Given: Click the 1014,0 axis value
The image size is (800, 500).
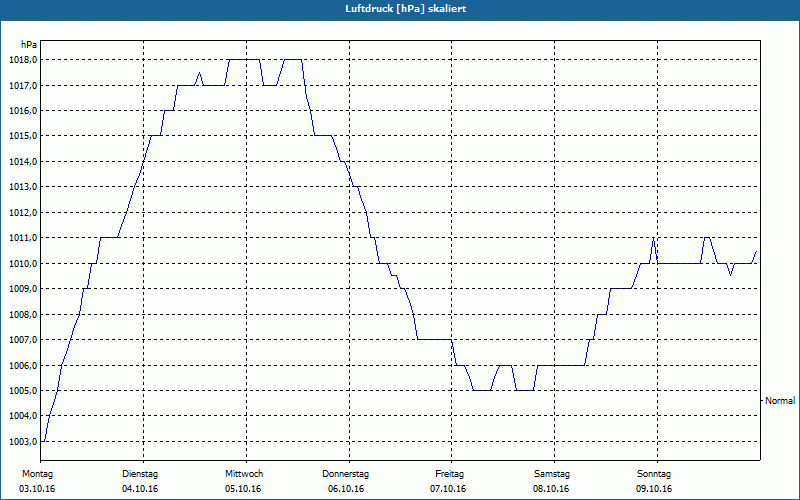Looking at the screenshot, I should (23, 161).
